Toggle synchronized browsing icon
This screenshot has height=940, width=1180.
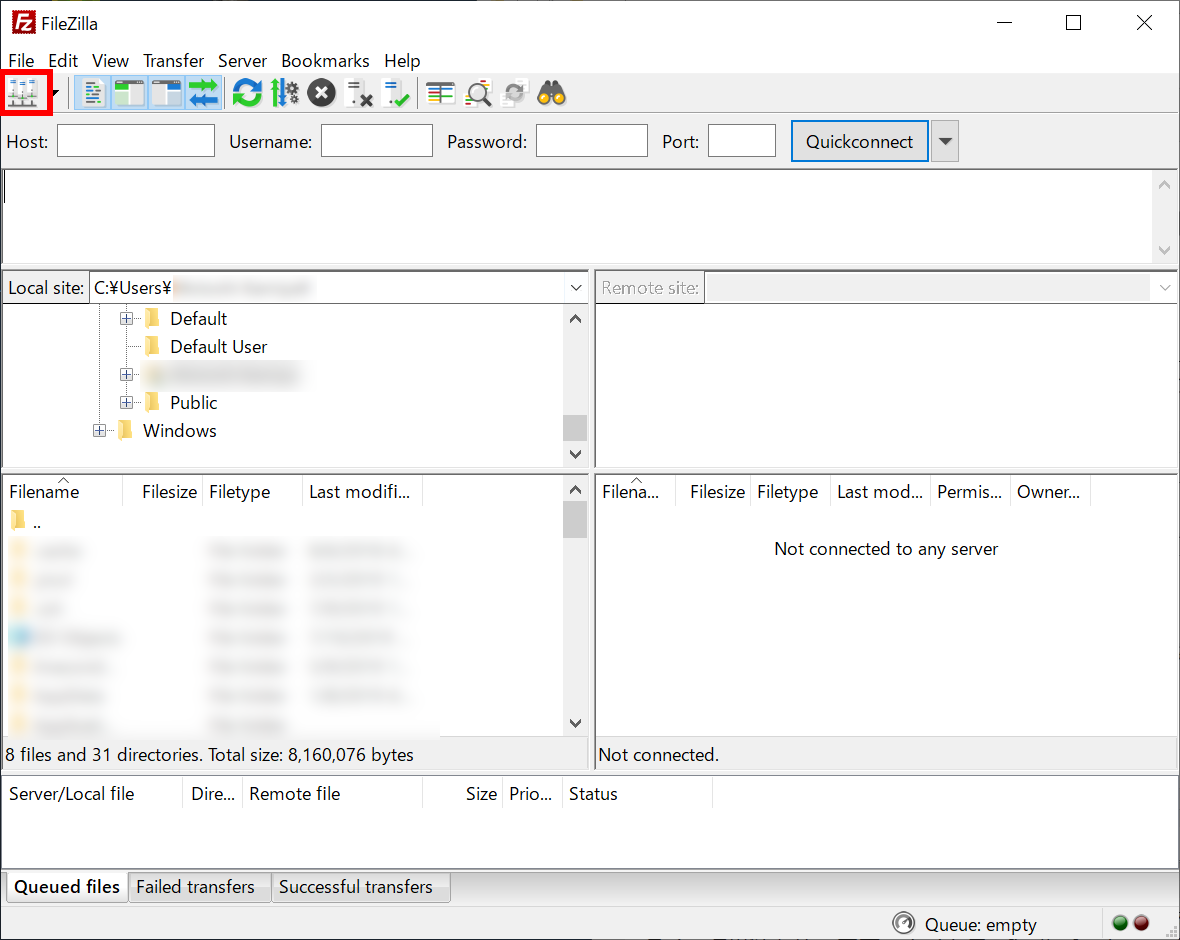click(x=515, y=93)
